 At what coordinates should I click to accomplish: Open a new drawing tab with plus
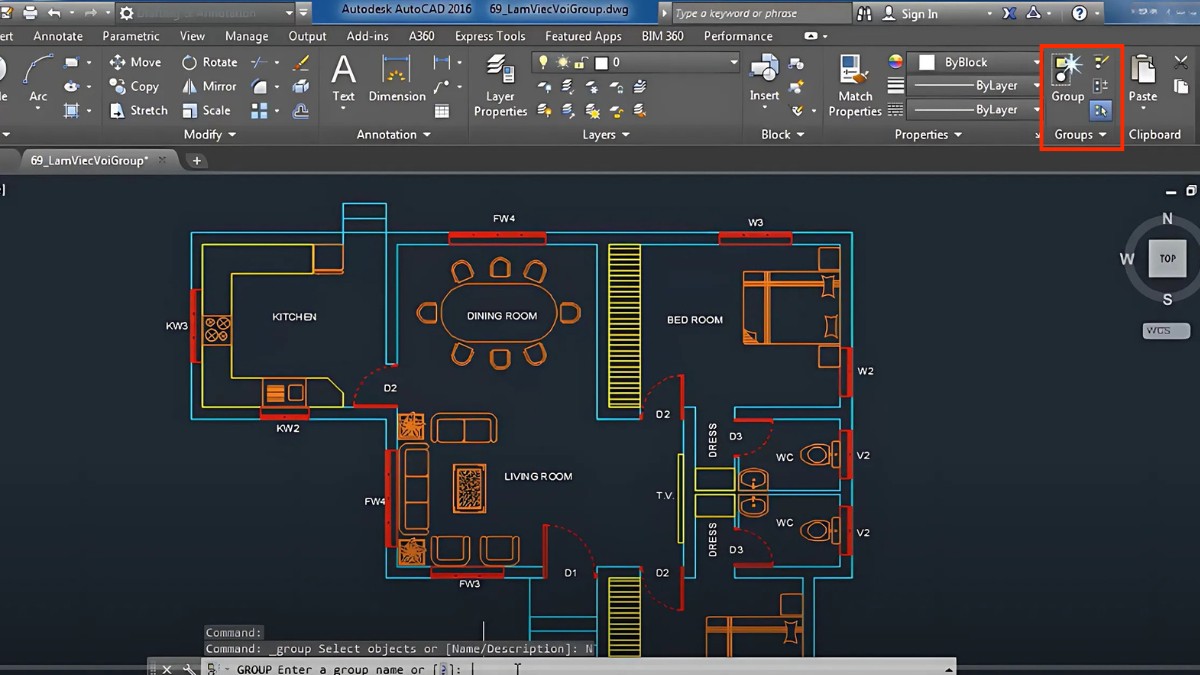click(x=196, y=160)
